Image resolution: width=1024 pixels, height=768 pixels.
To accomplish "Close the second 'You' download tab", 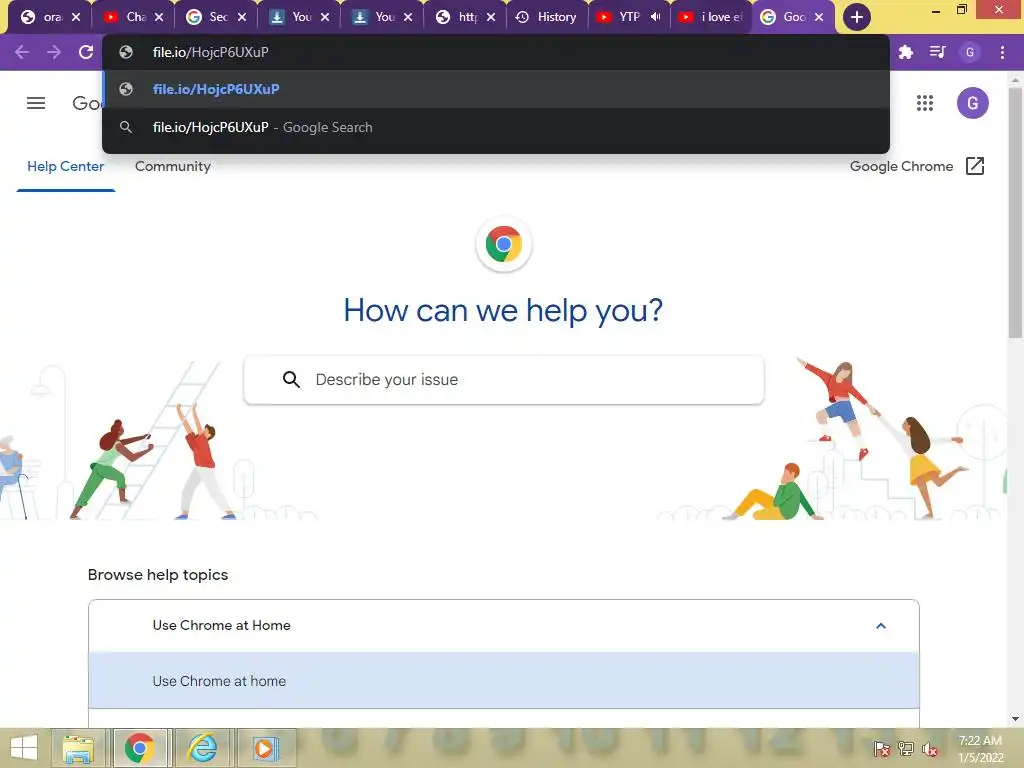I will tap(408, 17).
